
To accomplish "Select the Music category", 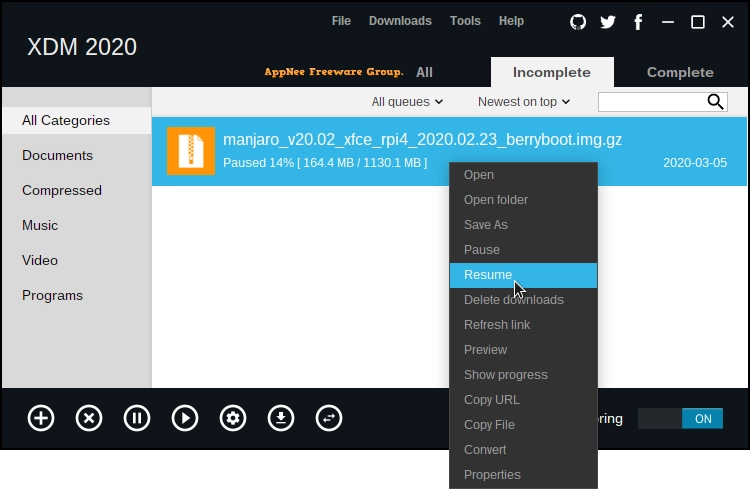I will click(x=77, y=225).
